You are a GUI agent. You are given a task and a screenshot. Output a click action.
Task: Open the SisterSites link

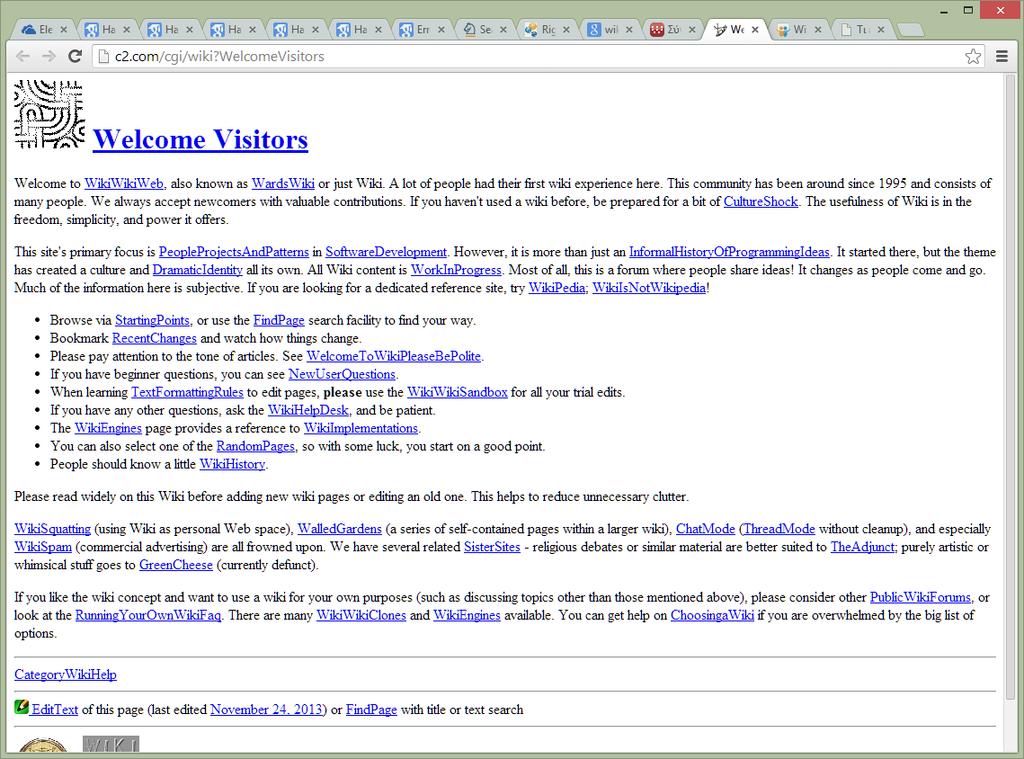(x=492, y=547)
